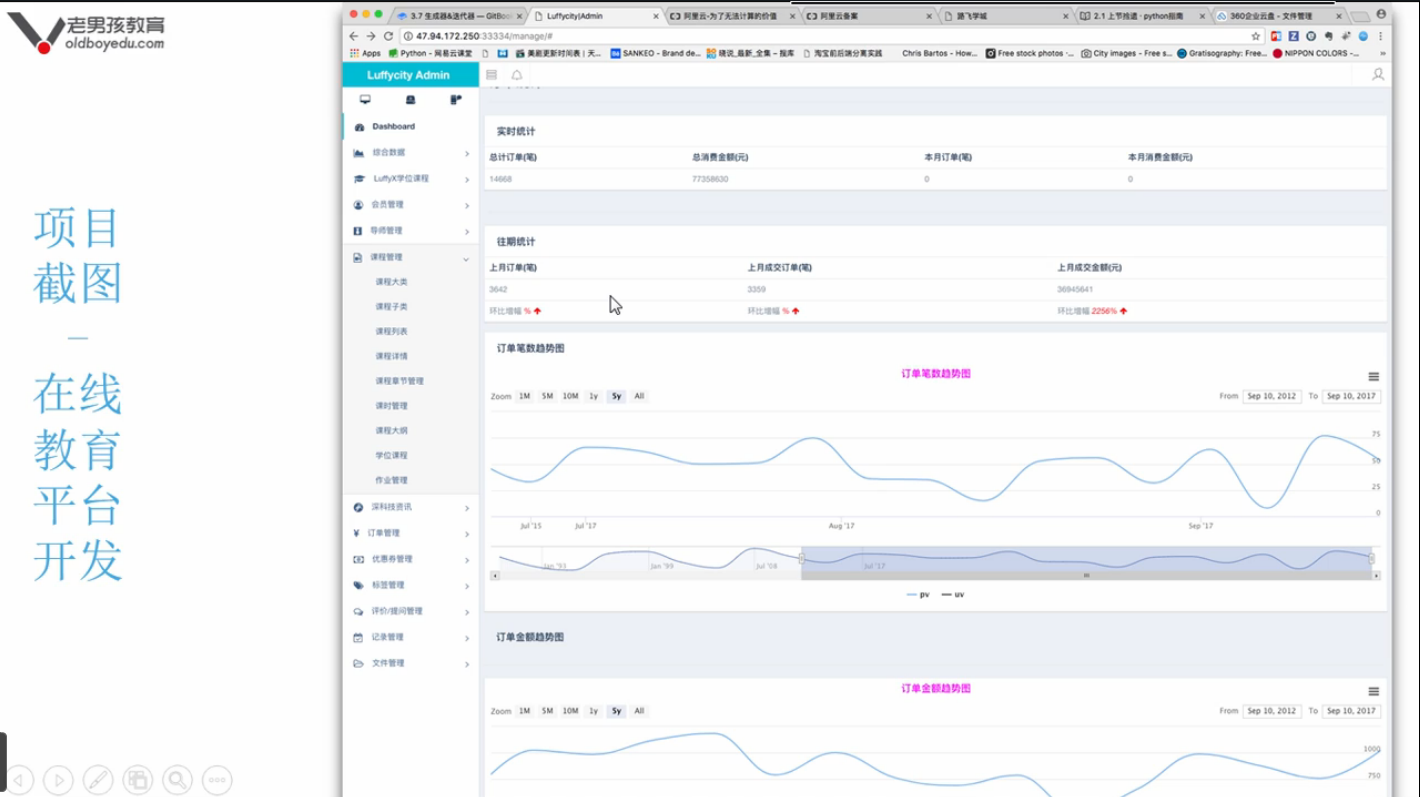The image size is (1420, 797).
Task: Toggle the sidebar menu list icon
Action: click(x=491, y=75)
